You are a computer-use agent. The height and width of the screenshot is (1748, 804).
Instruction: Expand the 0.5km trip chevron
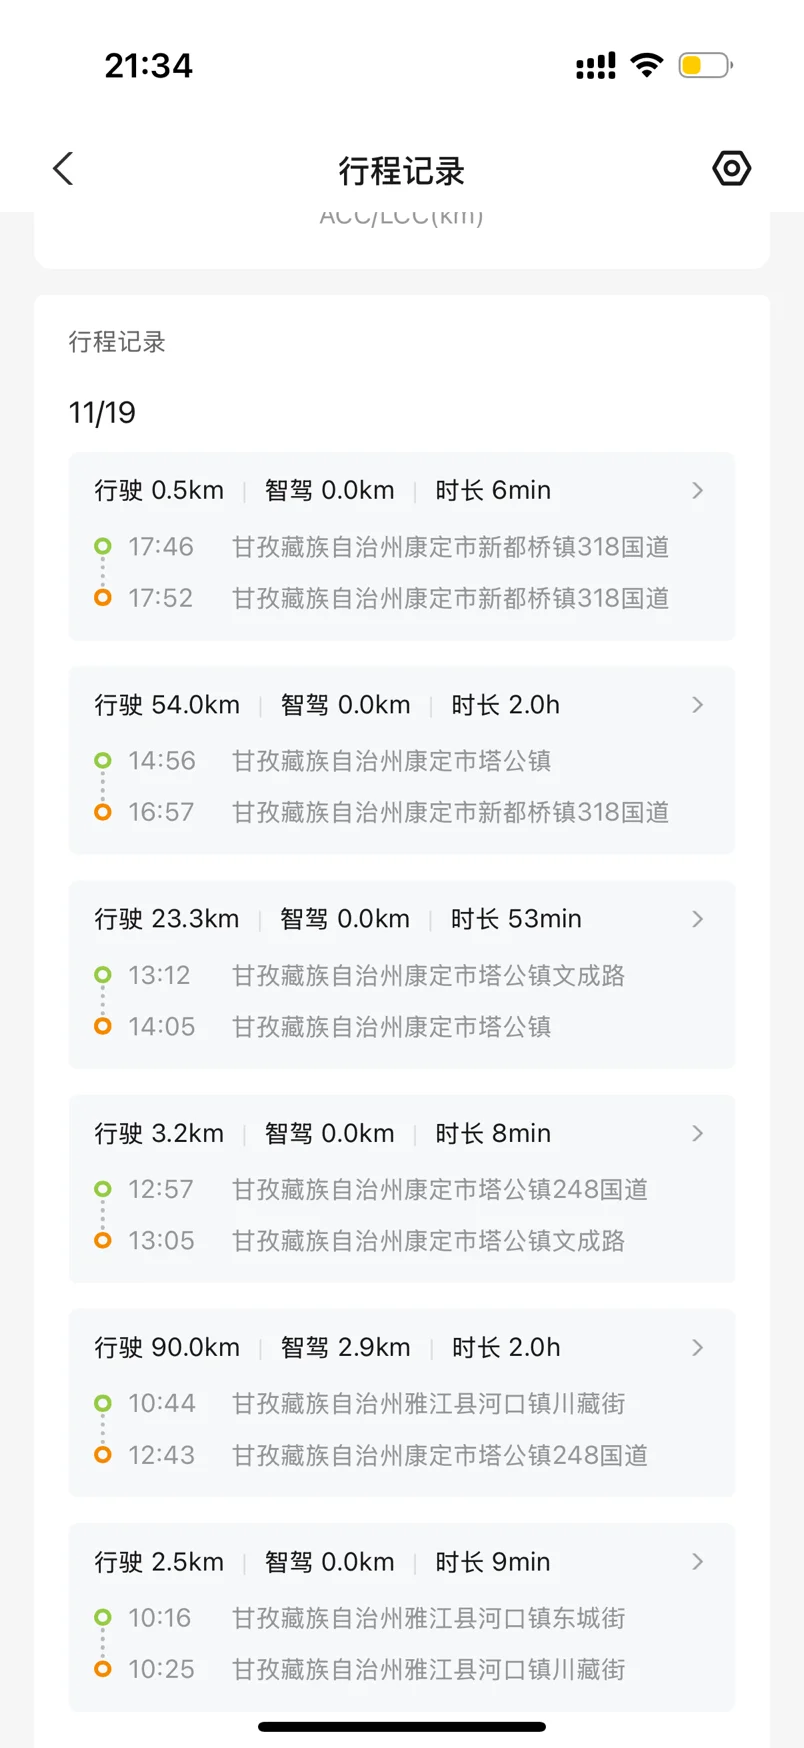pos(698,491)
